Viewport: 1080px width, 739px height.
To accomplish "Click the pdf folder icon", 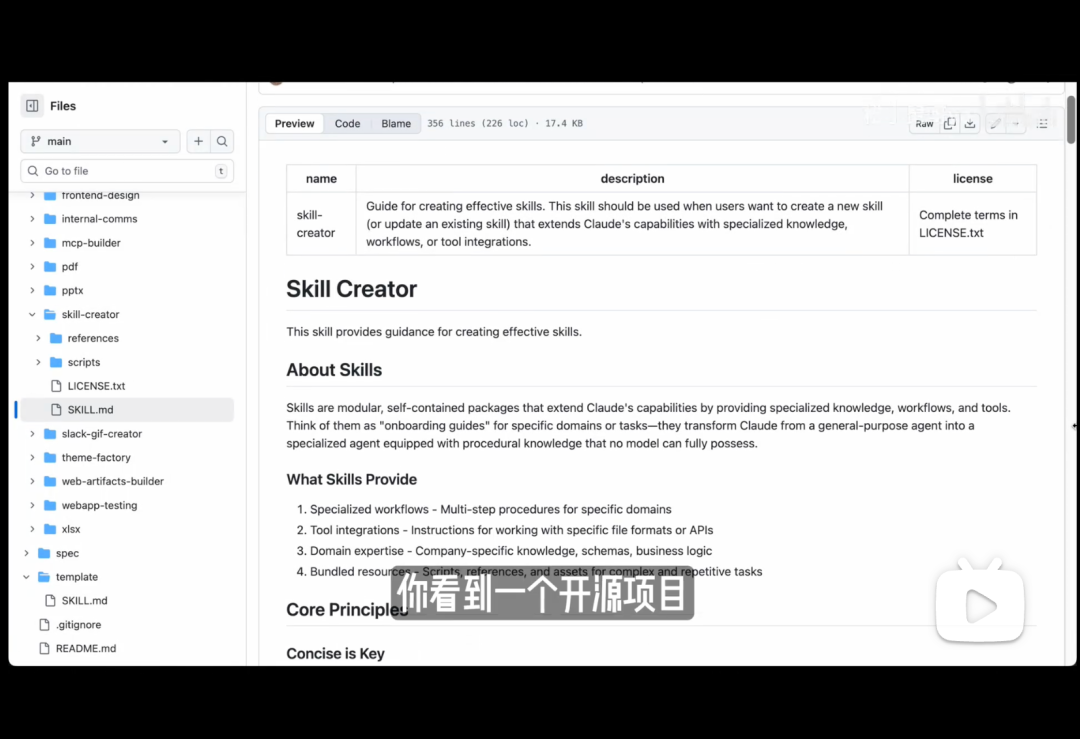I will [50, 267].
